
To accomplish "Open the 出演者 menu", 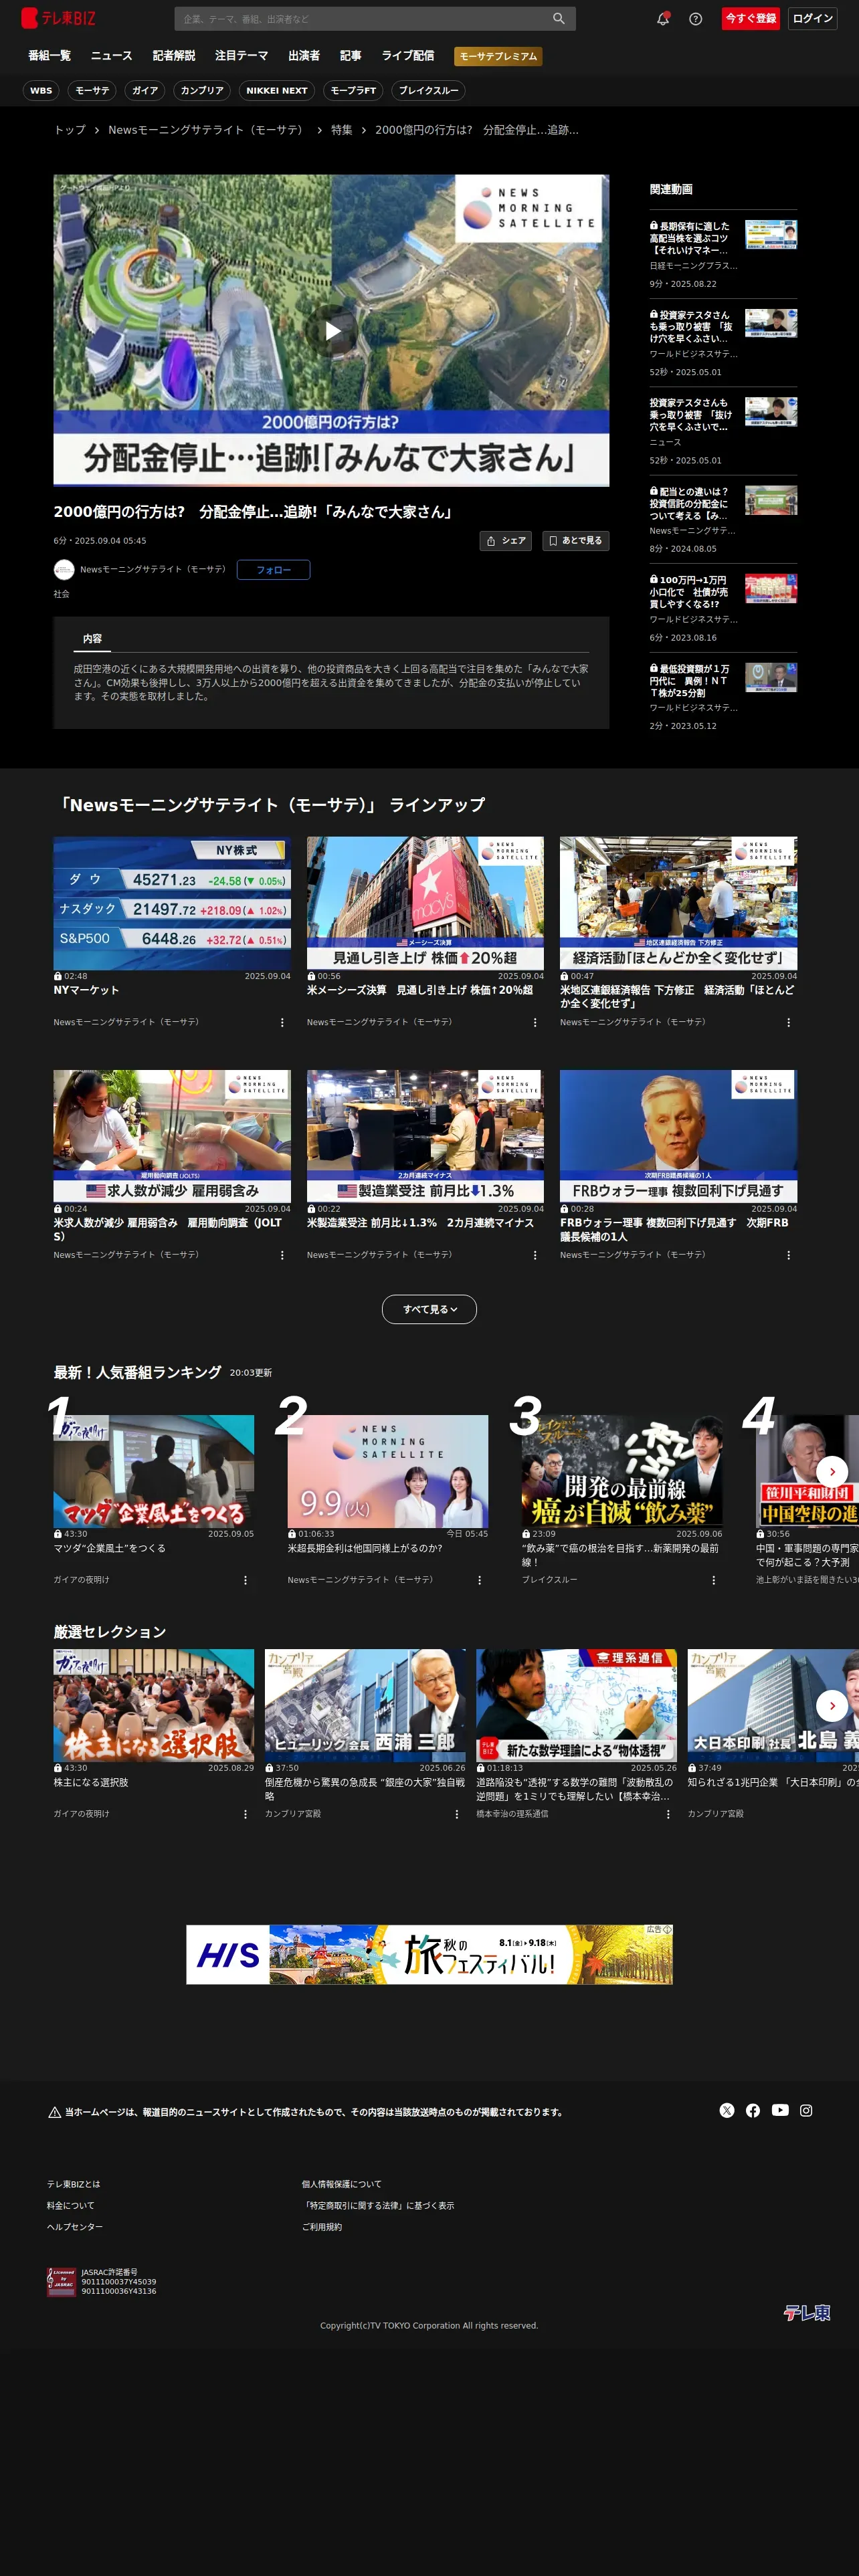I will (304, 56).
